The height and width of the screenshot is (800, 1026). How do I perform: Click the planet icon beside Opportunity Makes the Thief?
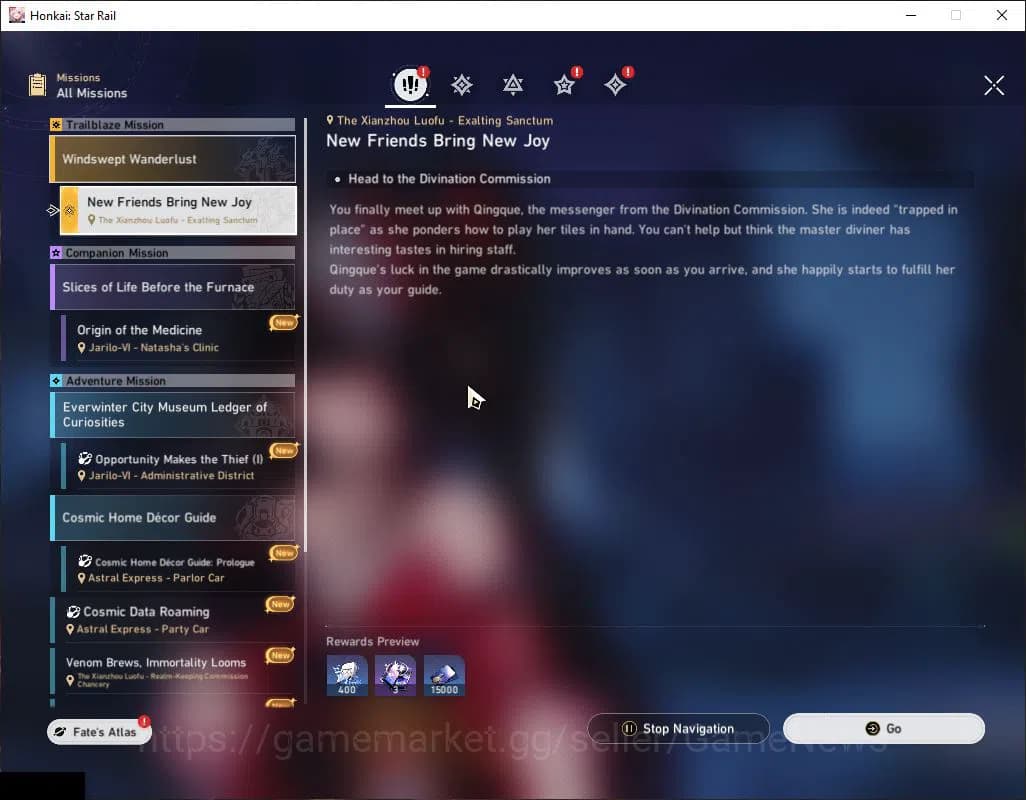click(85, 459)
